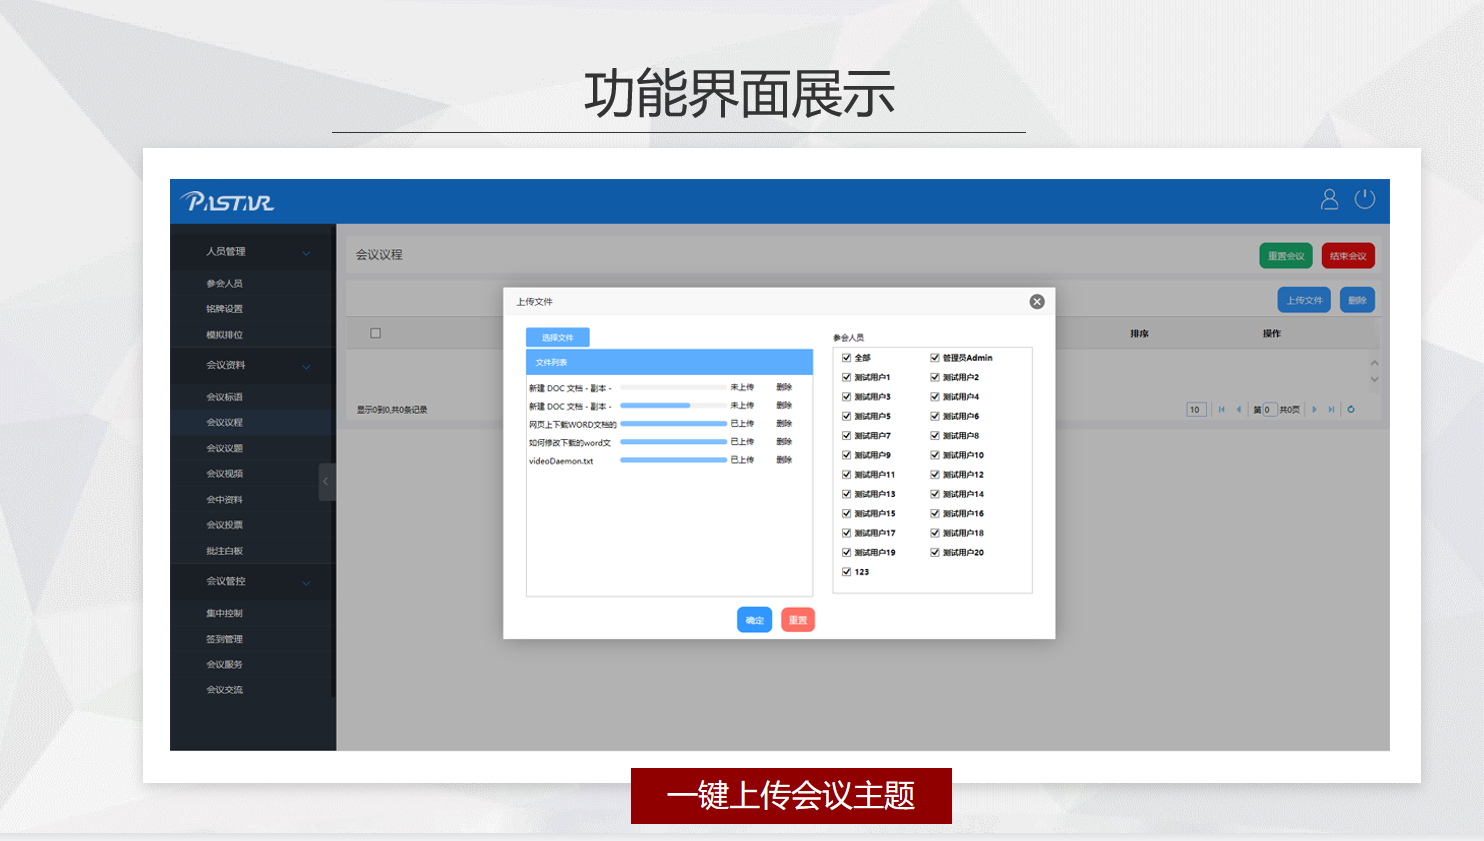Click the 排序 column header
The height and width of the screenshot is (841, 1484).
[x=1139, y=334]
